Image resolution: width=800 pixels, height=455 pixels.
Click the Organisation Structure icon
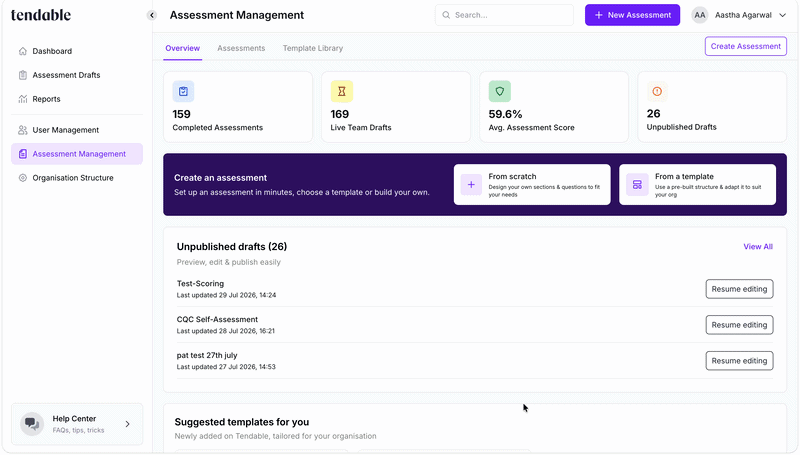22,178
